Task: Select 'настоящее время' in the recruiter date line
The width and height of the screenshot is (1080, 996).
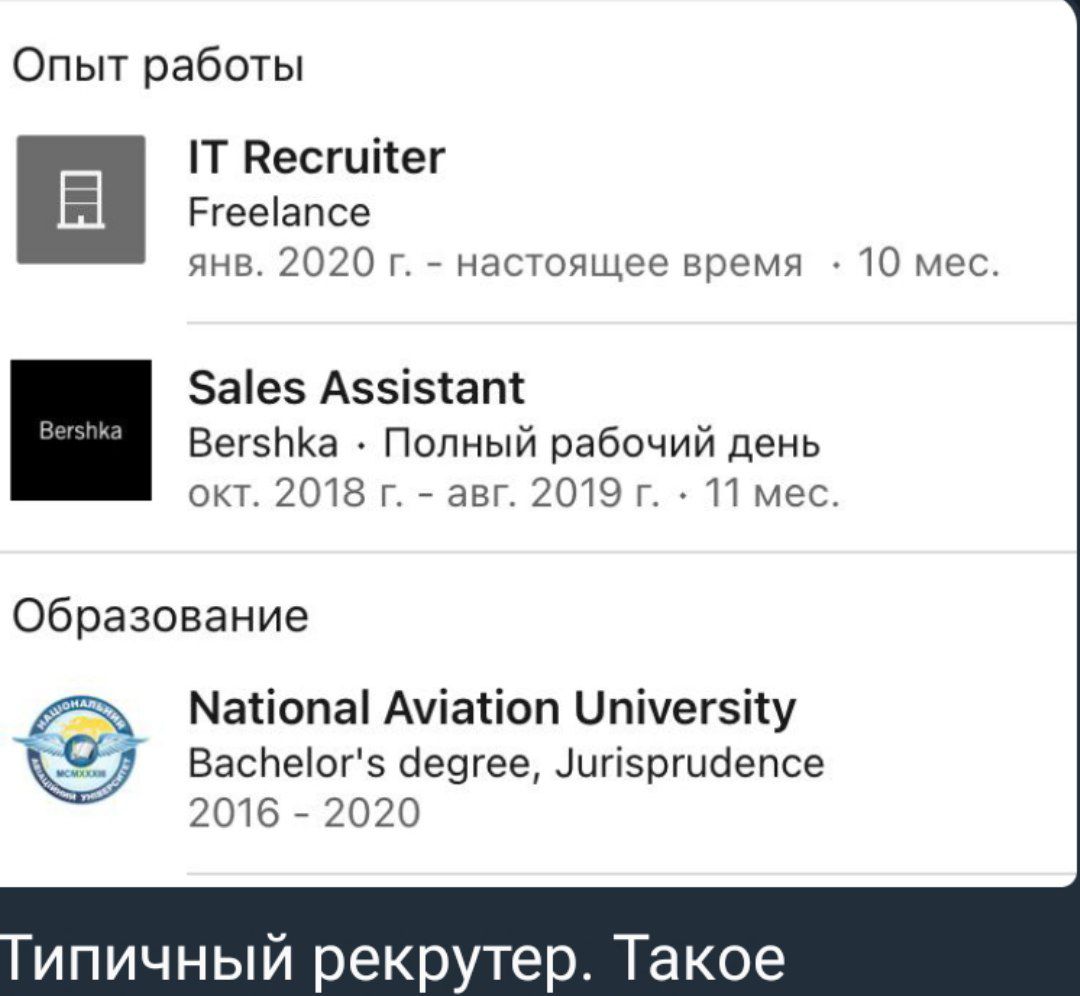Action: point(630,264)
